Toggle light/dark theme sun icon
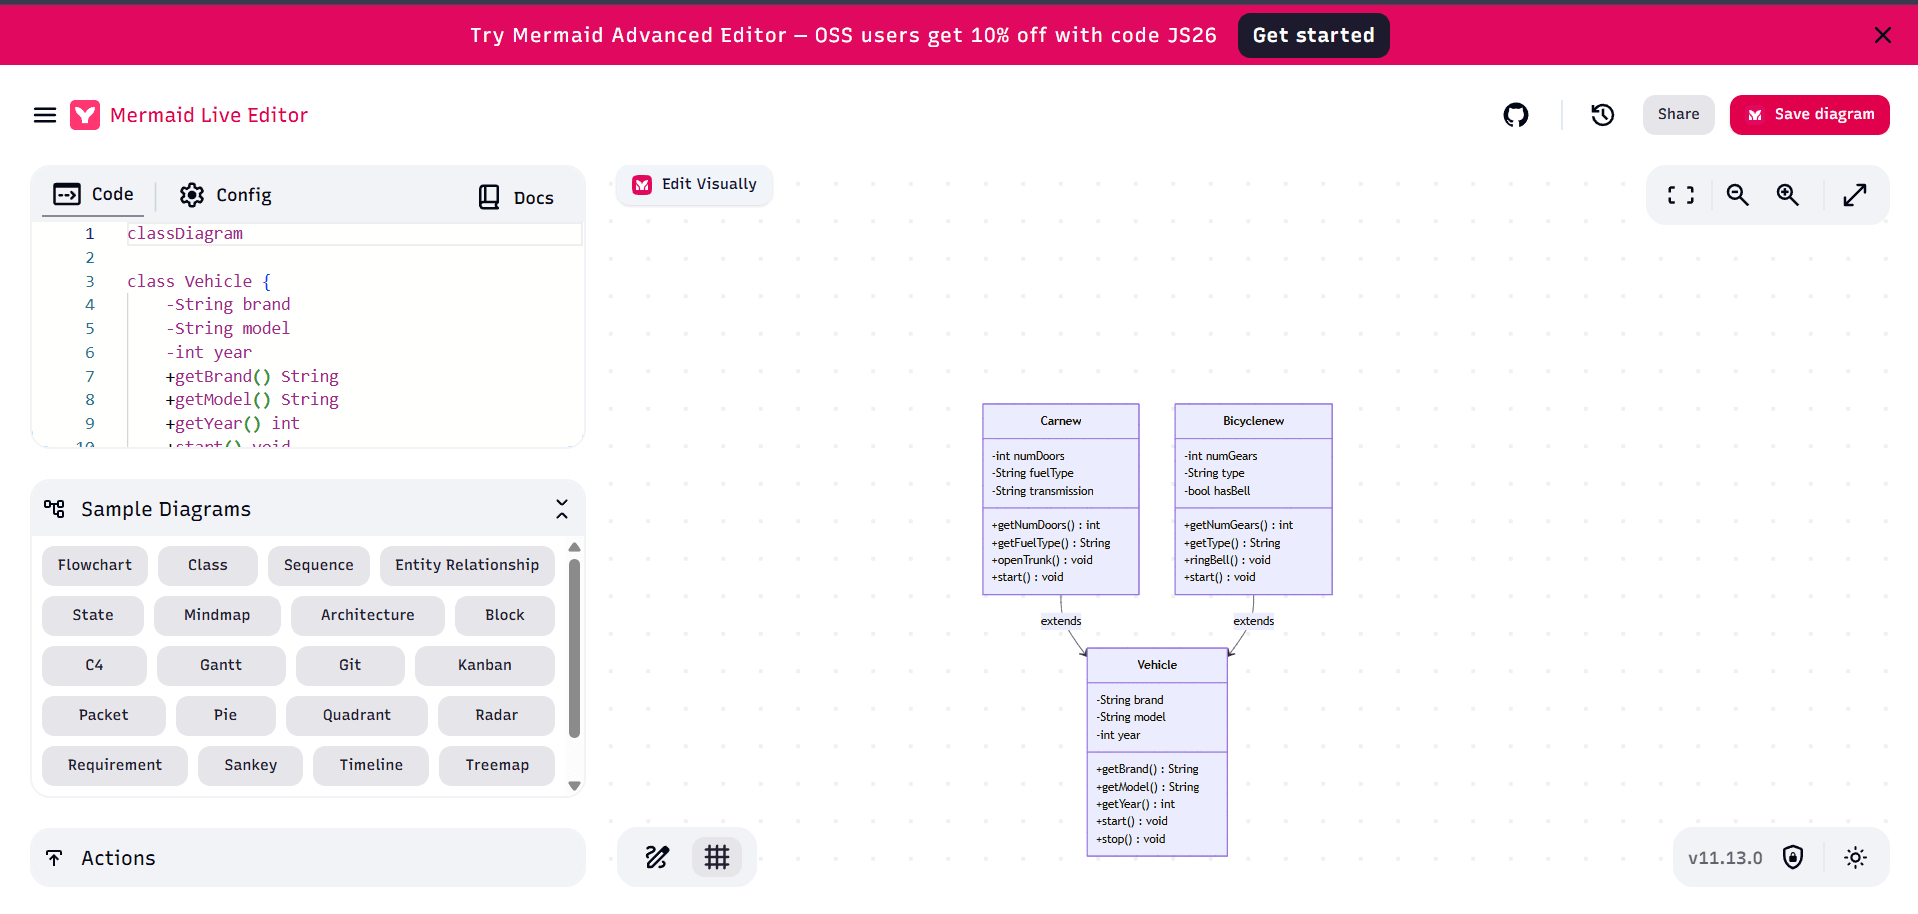The width and height of the screenshot is (1918, 914). (1856, 857)
